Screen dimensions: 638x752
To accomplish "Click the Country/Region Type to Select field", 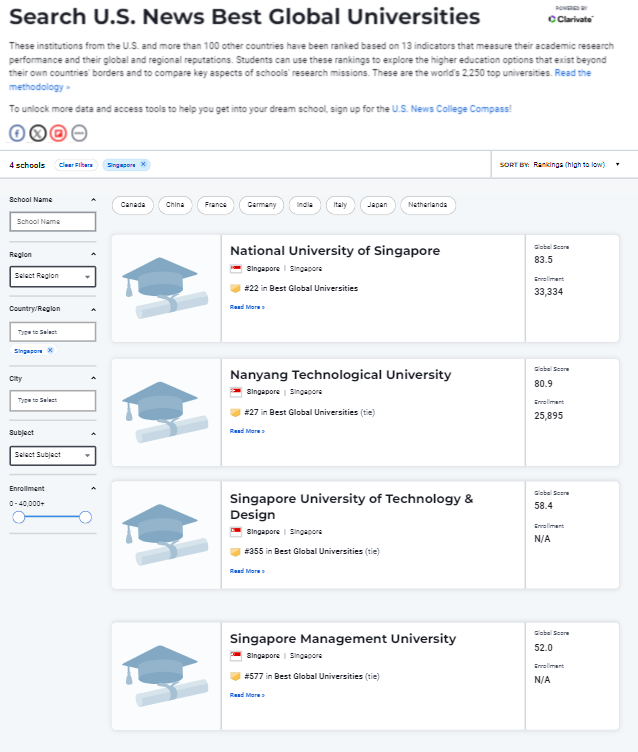I will point(53,332).
